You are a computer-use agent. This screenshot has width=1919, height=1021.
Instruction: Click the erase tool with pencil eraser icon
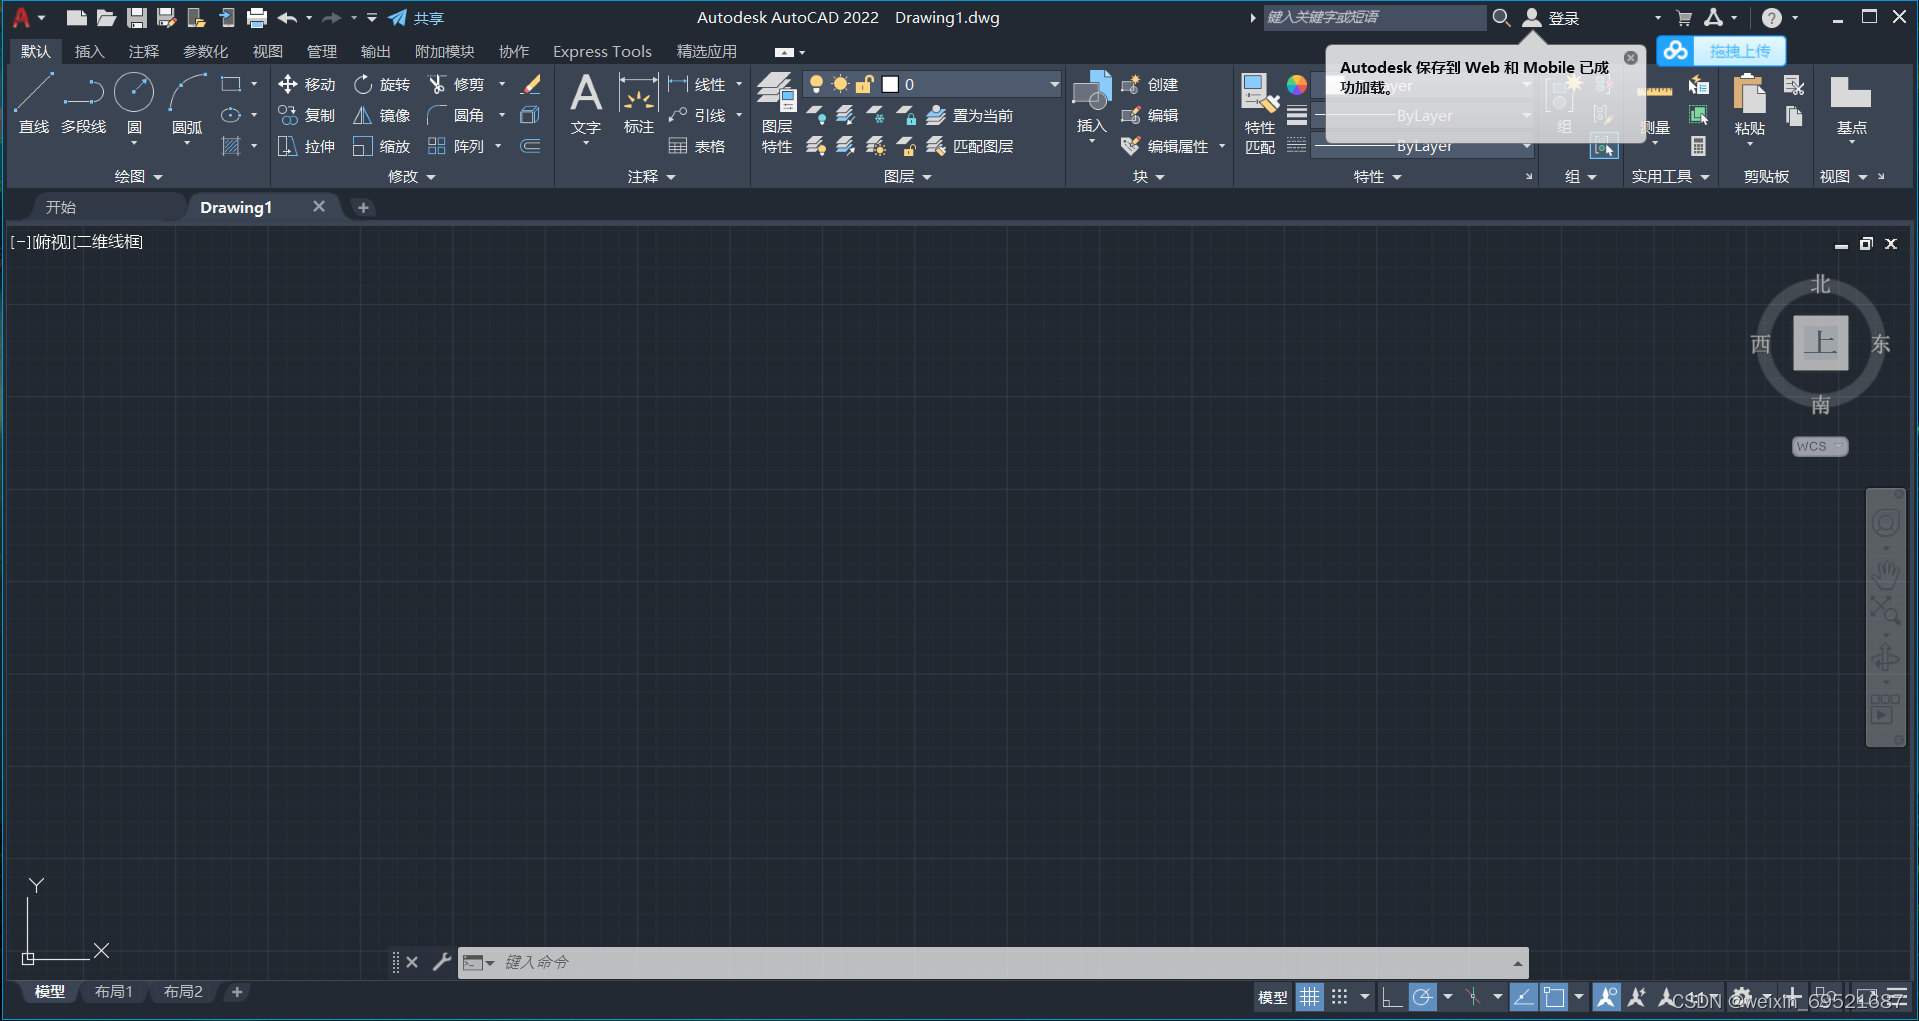point(531,85)
